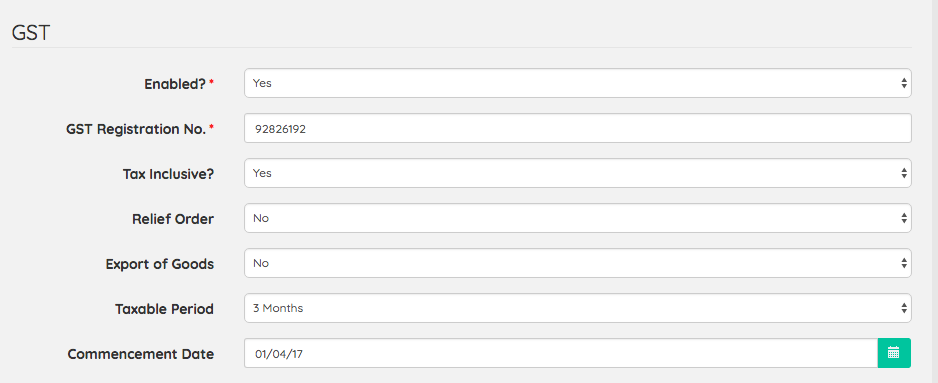The image size is (938, 383).
Task: Click the Tax Inclusive? label
Action: point(168,174)
